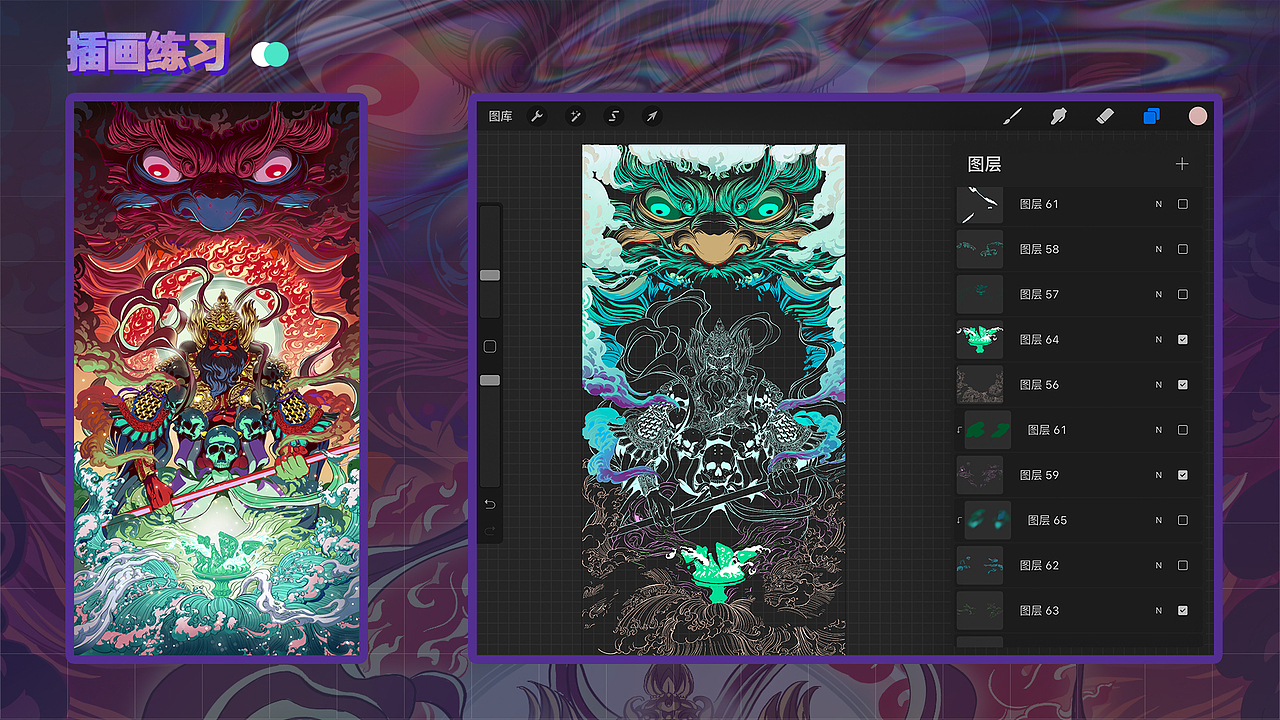Viewport: 1280px width, 720px height.
Task: Activate the Transform arrow tool
Action: tap(652, 117)
